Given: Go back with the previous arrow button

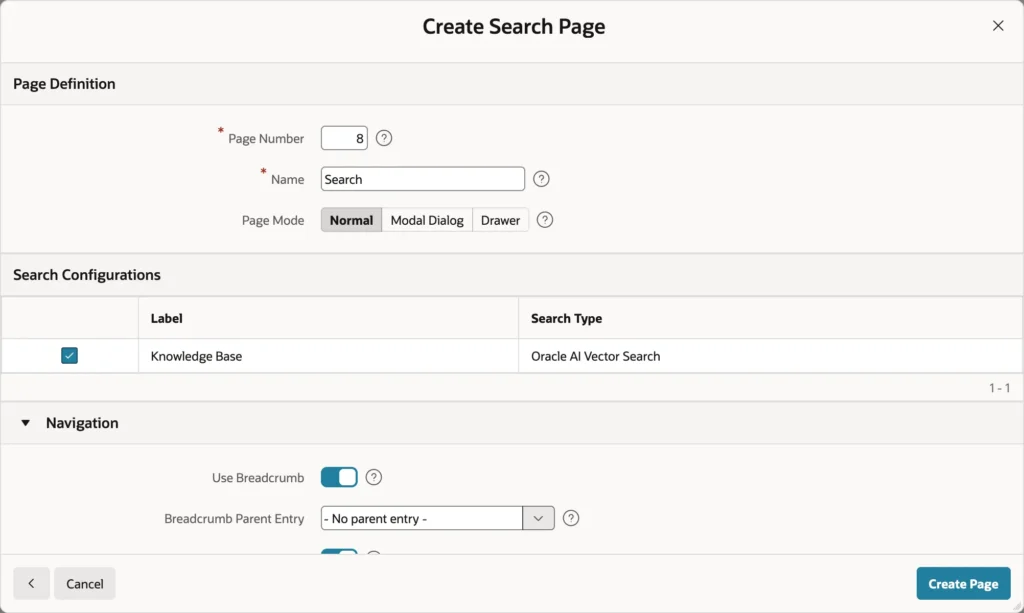Looking at the screenshot, I should (x=31, y=583).
